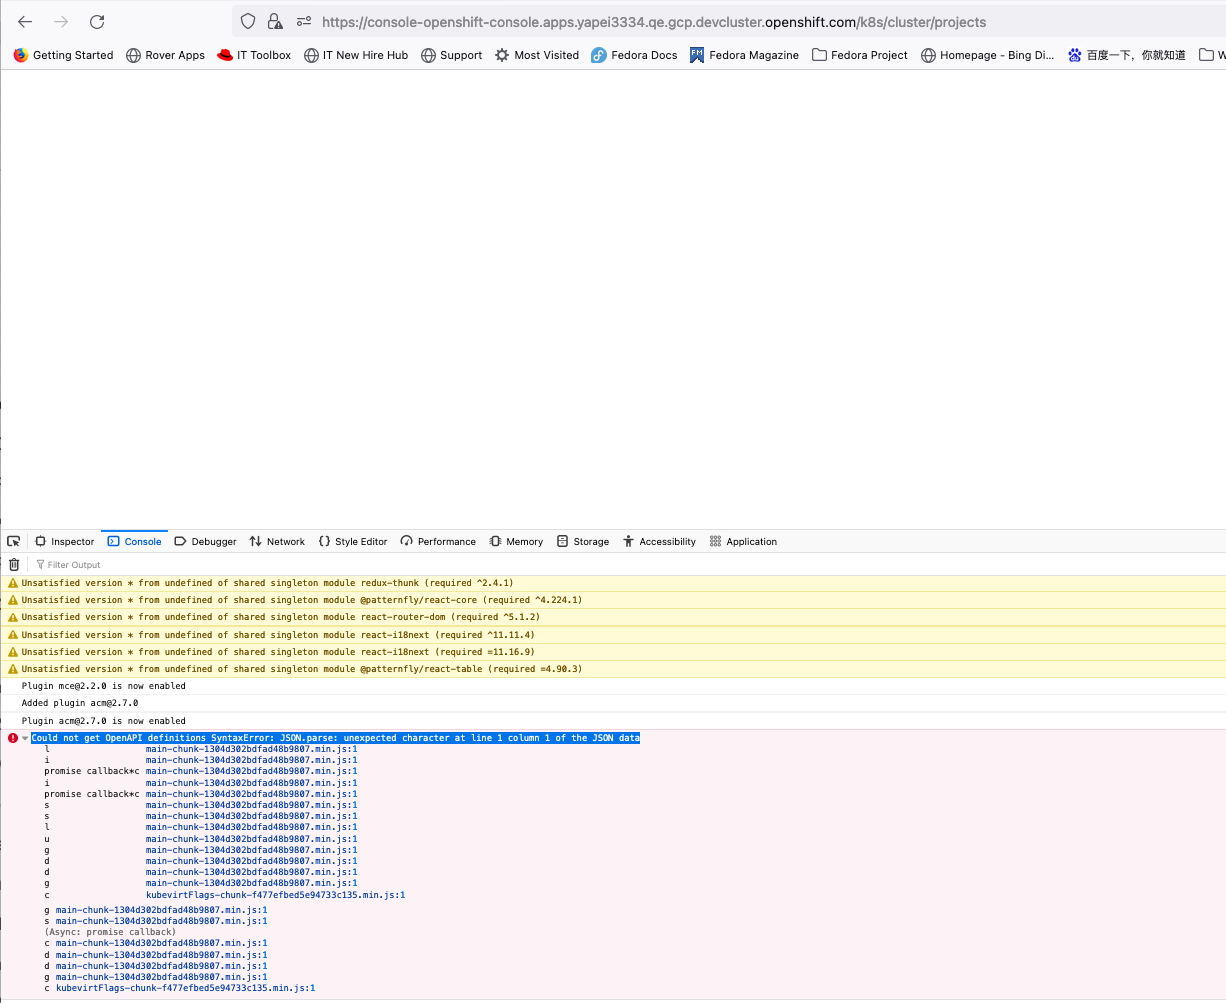1226x1003 pixels.
Task: Clear console output with trash icon
Action: (x=14, y=564)
